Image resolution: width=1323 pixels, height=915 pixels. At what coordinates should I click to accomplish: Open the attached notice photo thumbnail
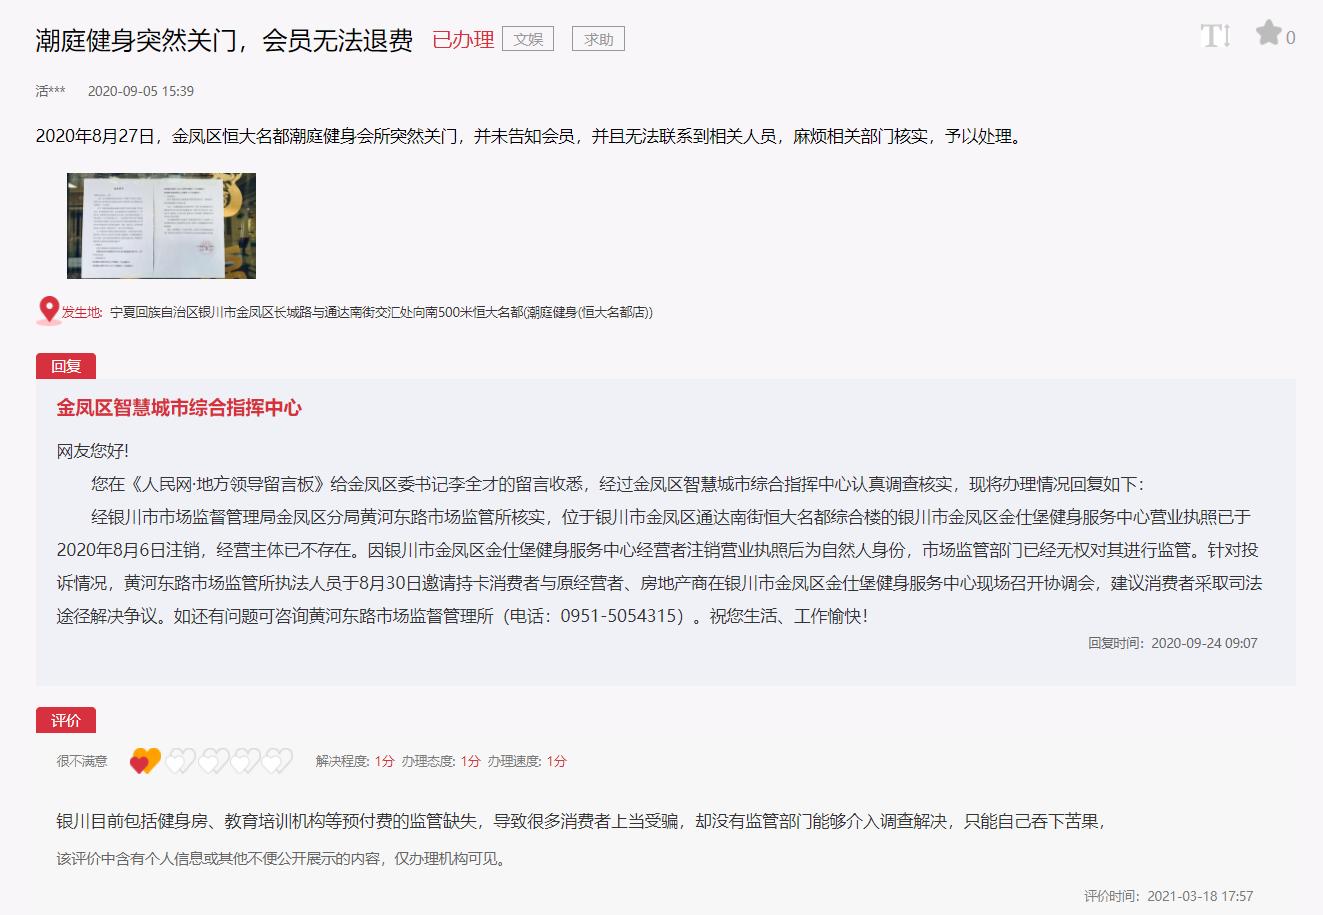coord(161,226)
